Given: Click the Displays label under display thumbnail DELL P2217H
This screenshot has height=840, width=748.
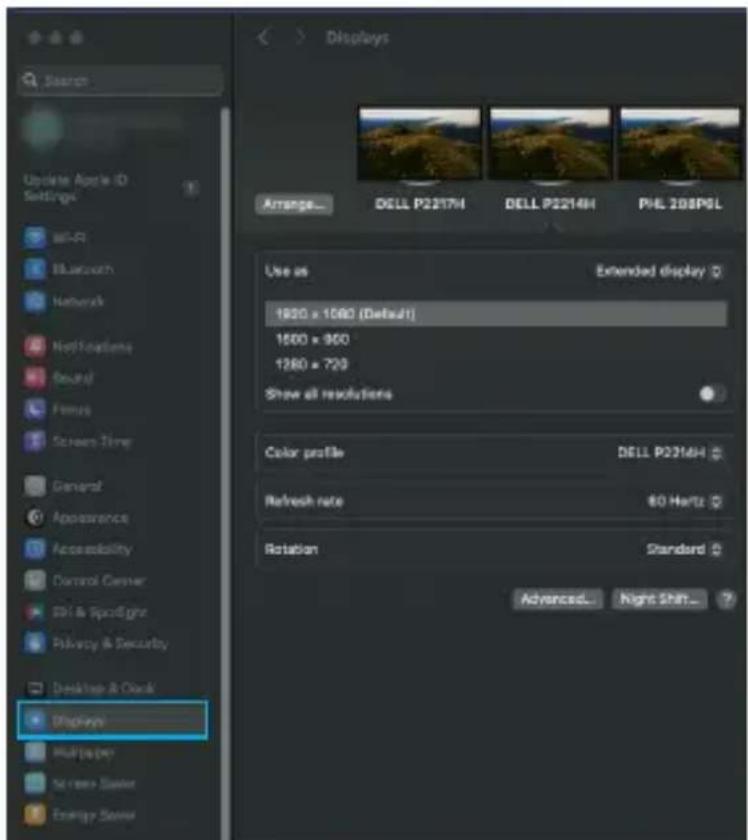Looking at the screenshot, I should pyautogui.click(x=420, y=204).
